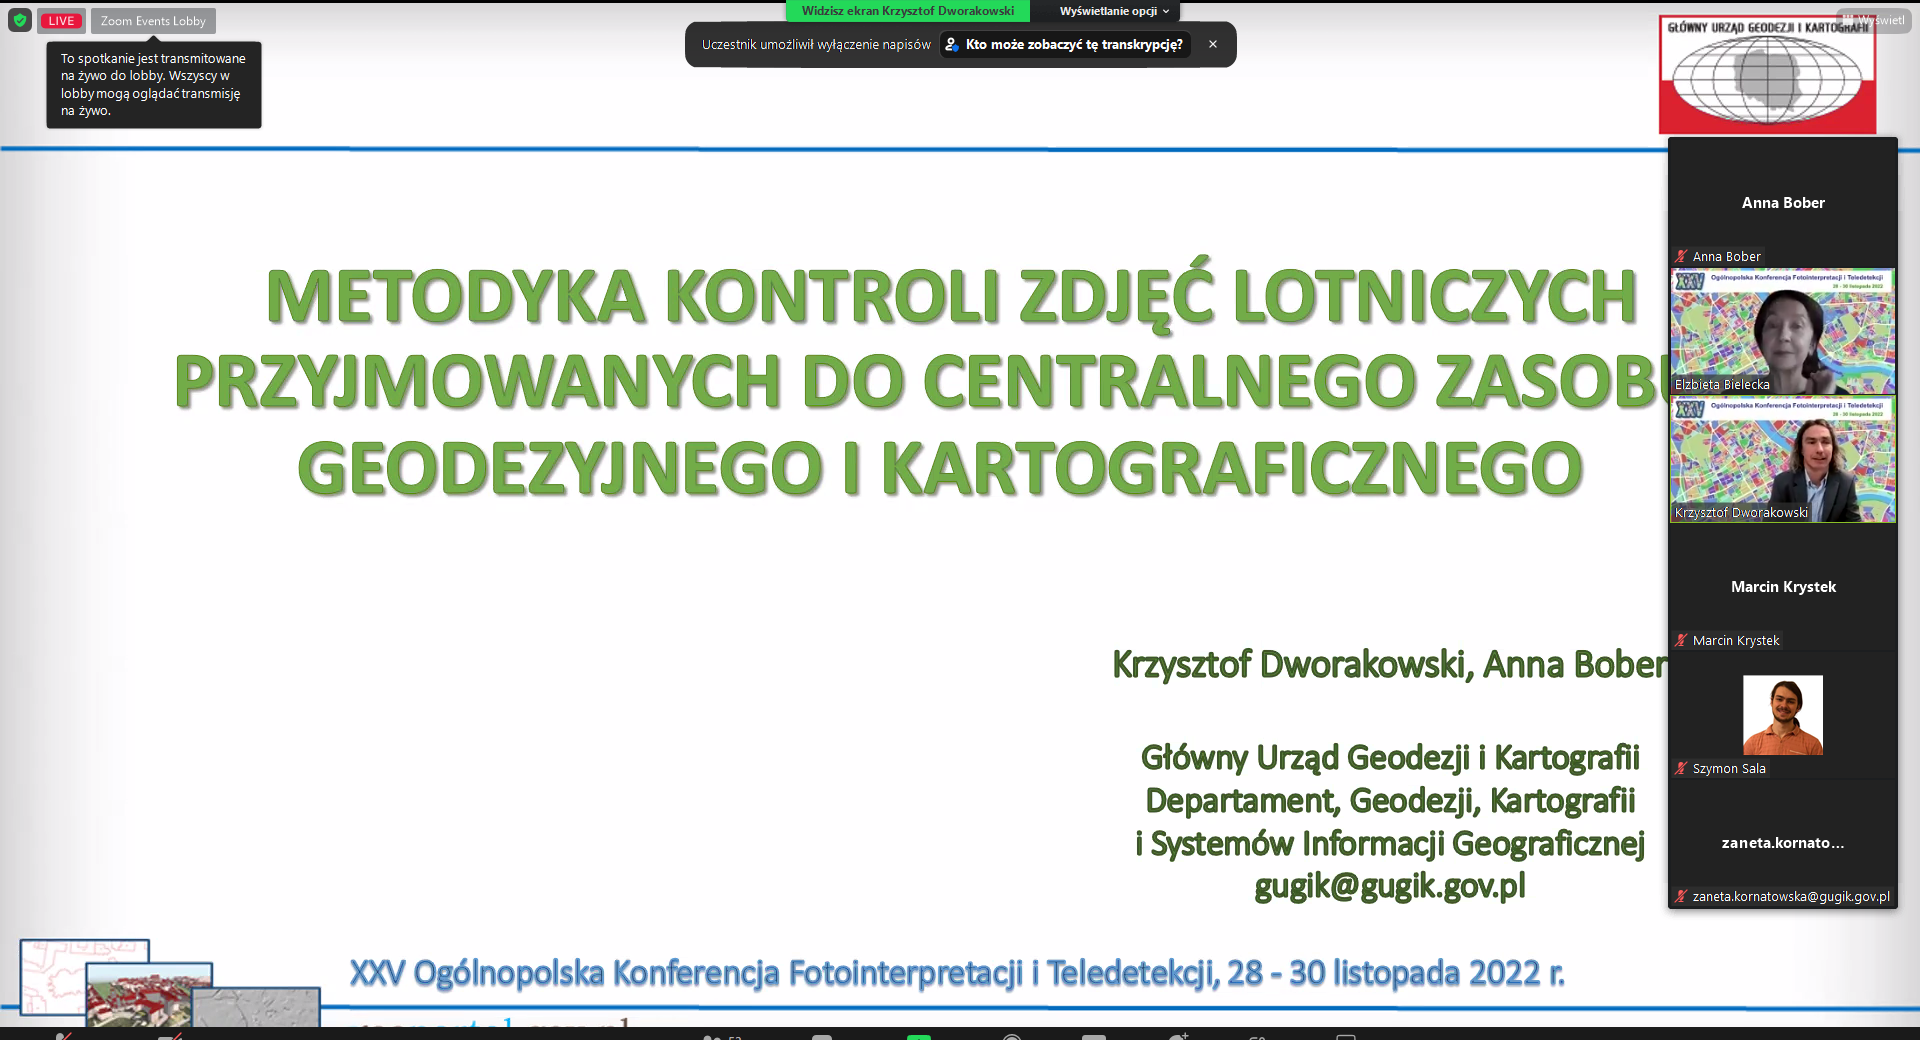Click the record icon in the toolbar

[x=1012, y=1036]
